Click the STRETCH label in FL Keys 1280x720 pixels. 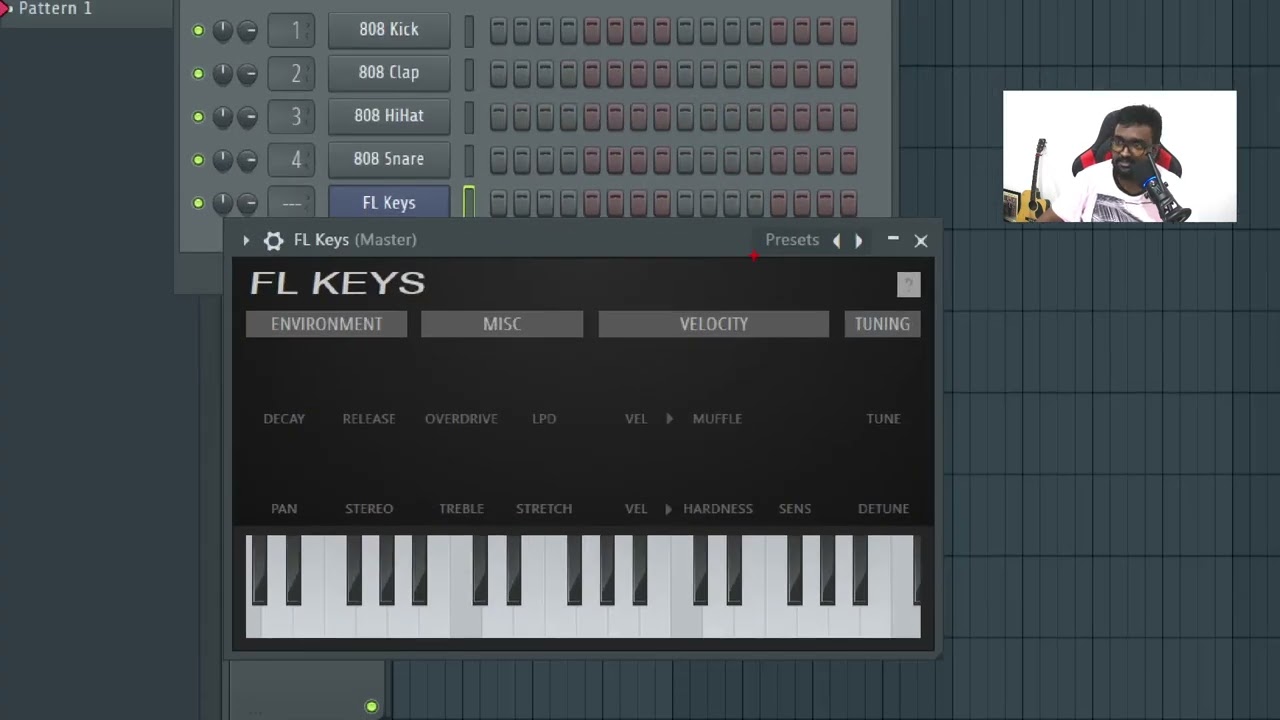[544, 509]
